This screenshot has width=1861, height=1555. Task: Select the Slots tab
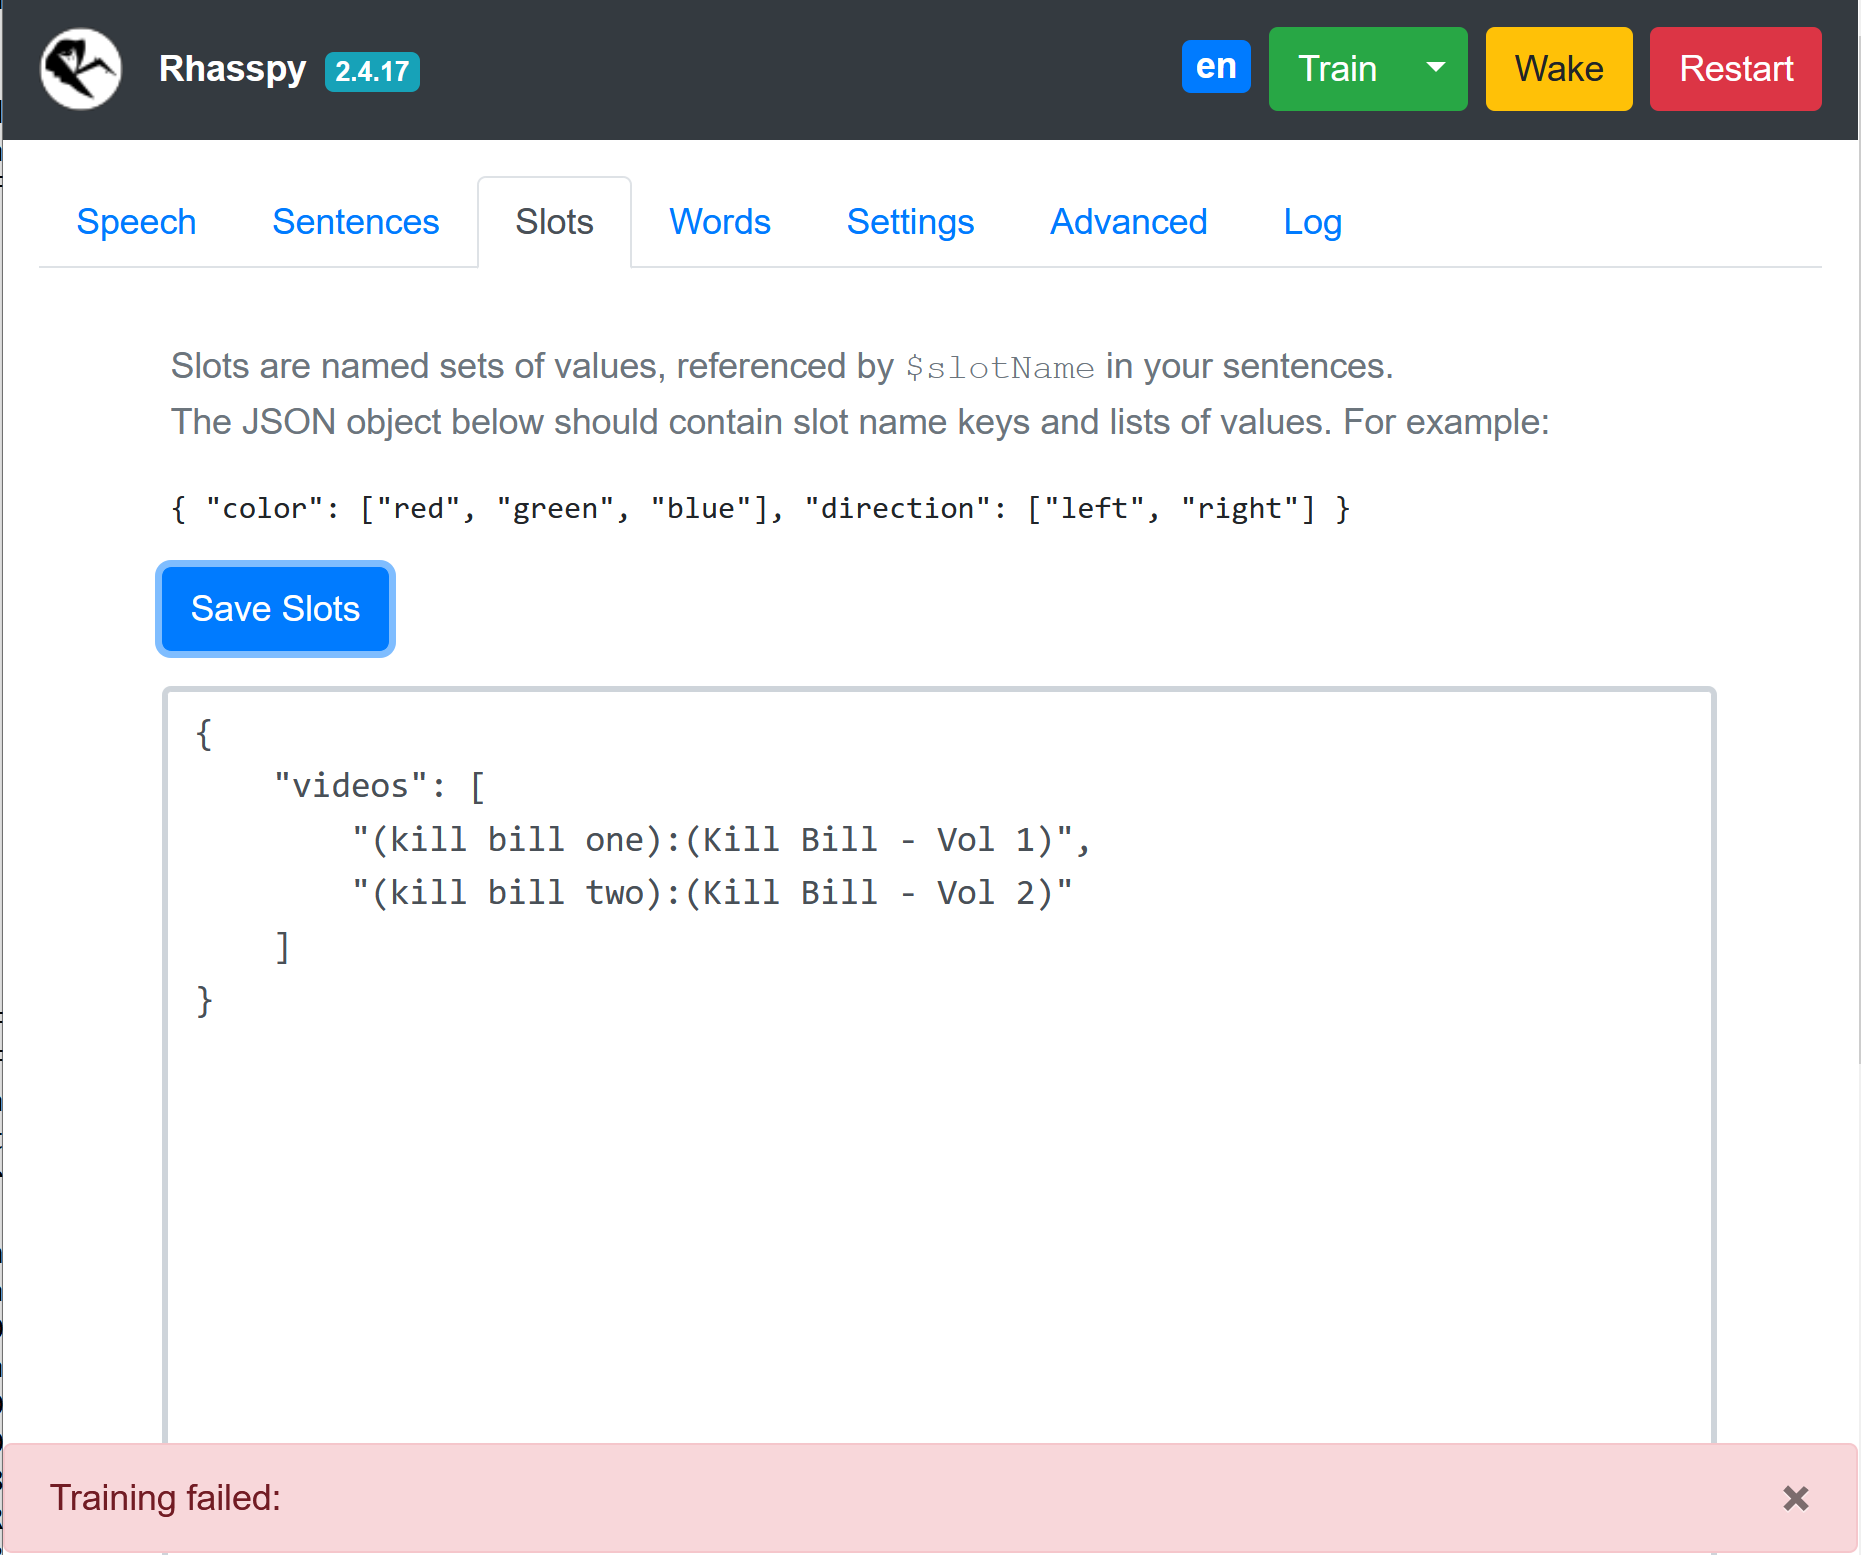pos(554,222)
